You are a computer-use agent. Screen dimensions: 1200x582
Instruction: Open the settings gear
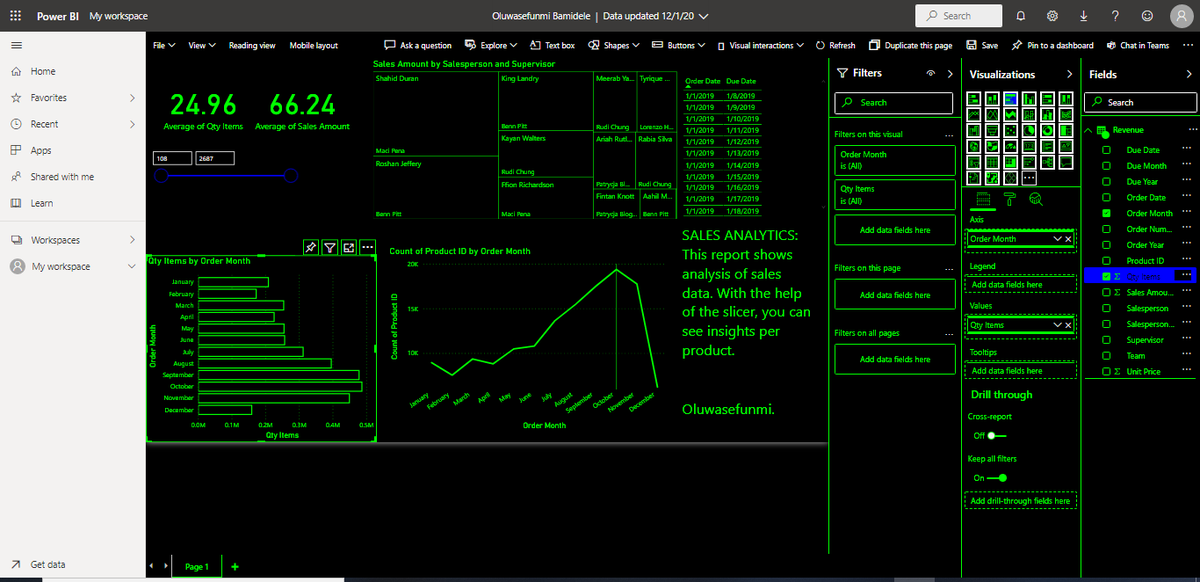(x=1052, y=16)
